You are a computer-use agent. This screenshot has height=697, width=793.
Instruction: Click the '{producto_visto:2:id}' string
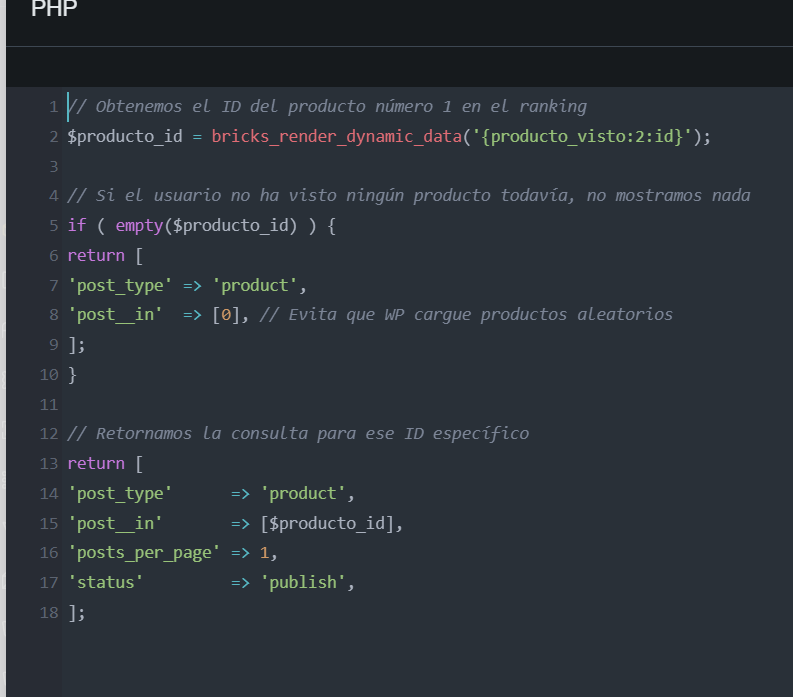coord(582,137)
